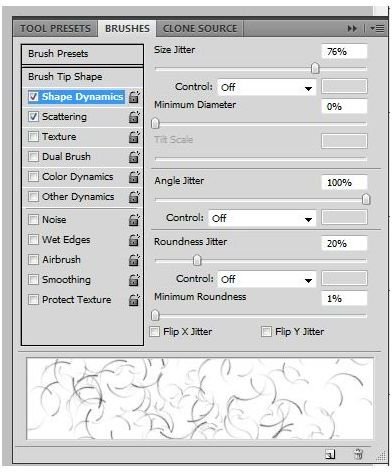Viewport: 392px width, 472px height.
Task: Toggle the lock icon next to Scattering
Action: click(134, 117)
